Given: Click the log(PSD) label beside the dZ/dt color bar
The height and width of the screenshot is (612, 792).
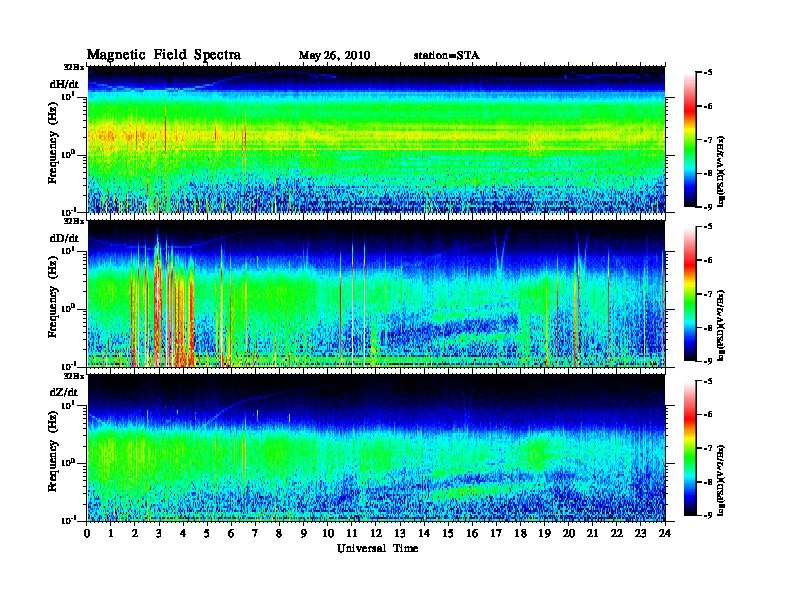Looking at the screenshot, I should [722, 480].
